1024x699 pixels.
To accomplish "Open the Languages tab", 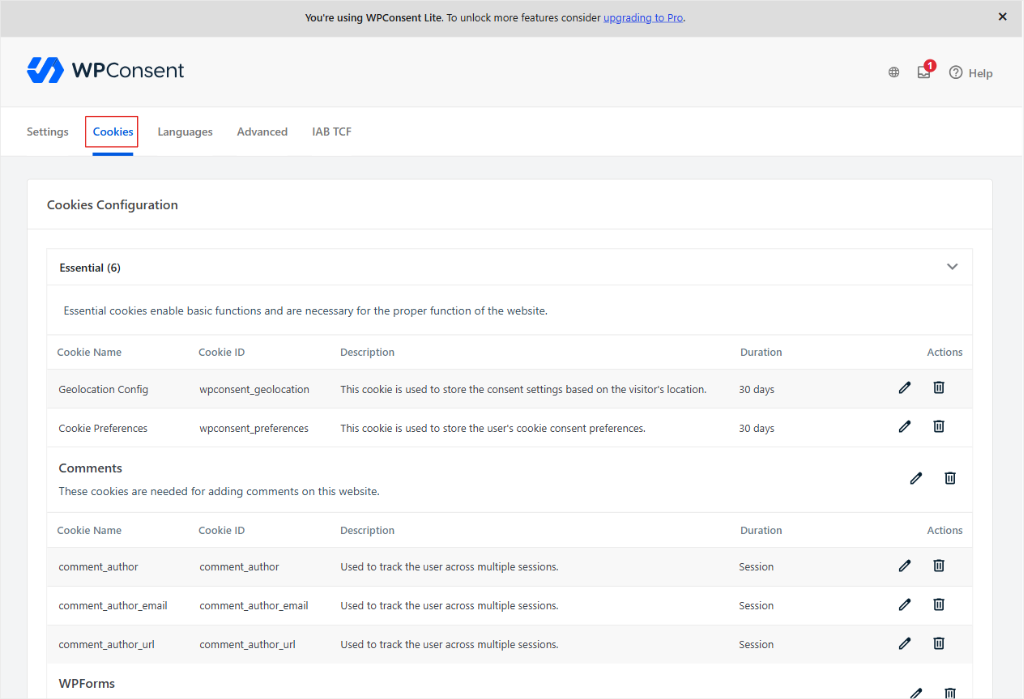I will pyautogui.click(x=185, y=131).
